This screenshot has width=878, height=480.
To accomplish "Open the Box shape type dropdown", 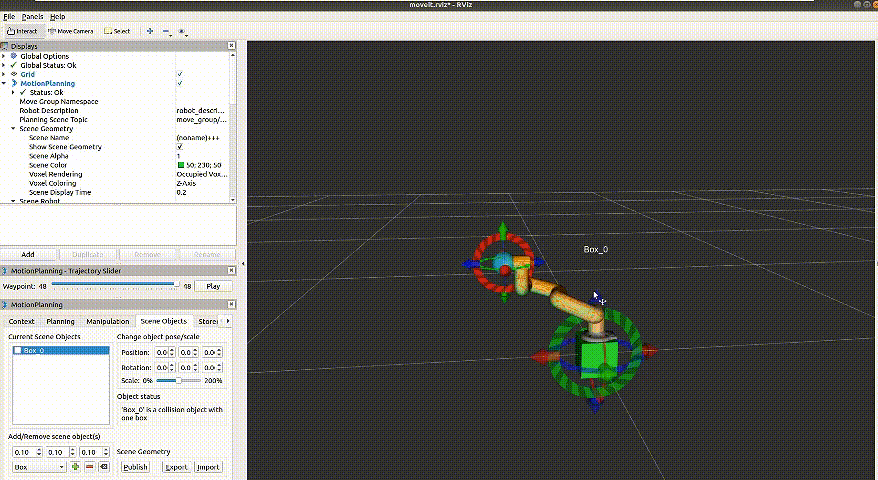I will (x=39, y=467).
